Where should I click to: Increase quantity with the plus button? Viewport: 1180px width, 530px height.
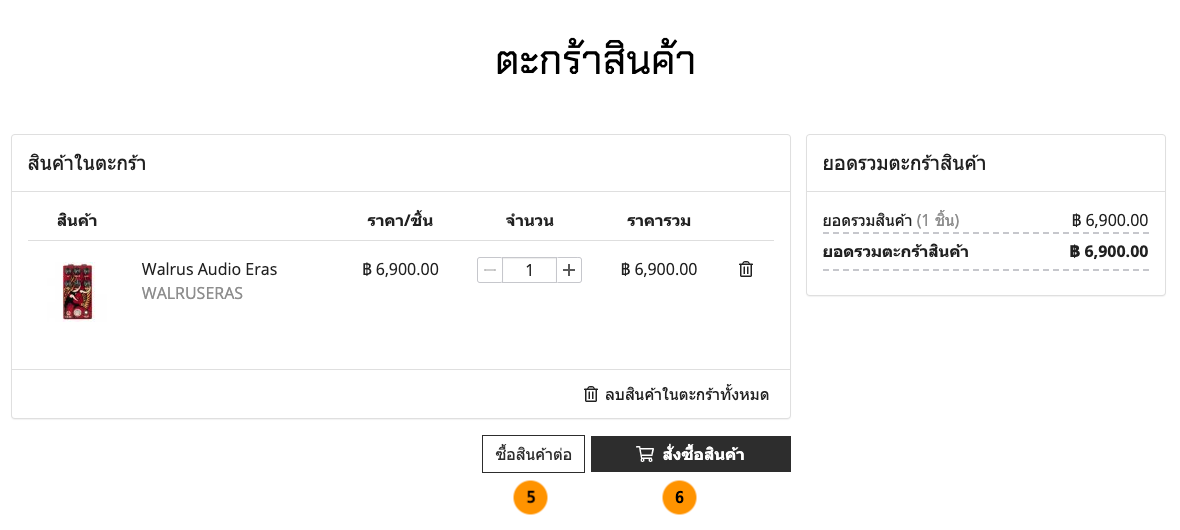[569, 270]
